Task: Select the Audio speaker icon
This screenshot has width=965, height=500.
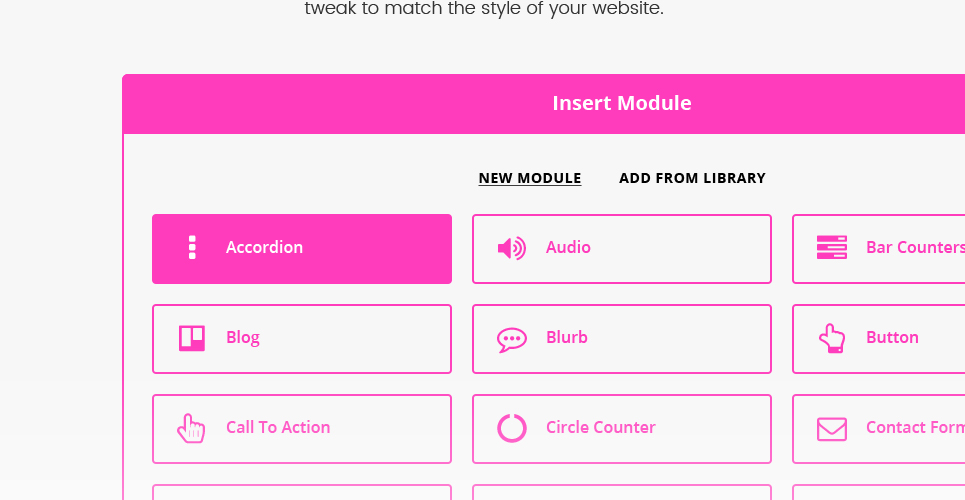Action: tap(511, 248)
